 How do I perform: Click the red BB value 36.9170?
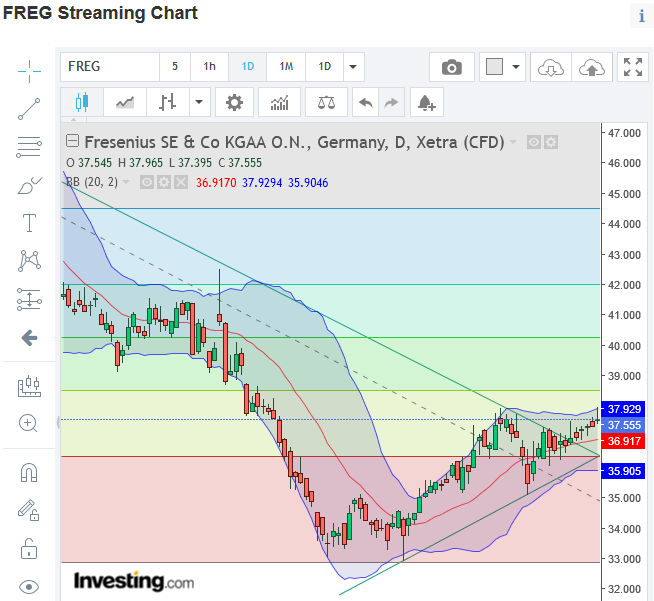pyautogui.click(x=216, y=183)
